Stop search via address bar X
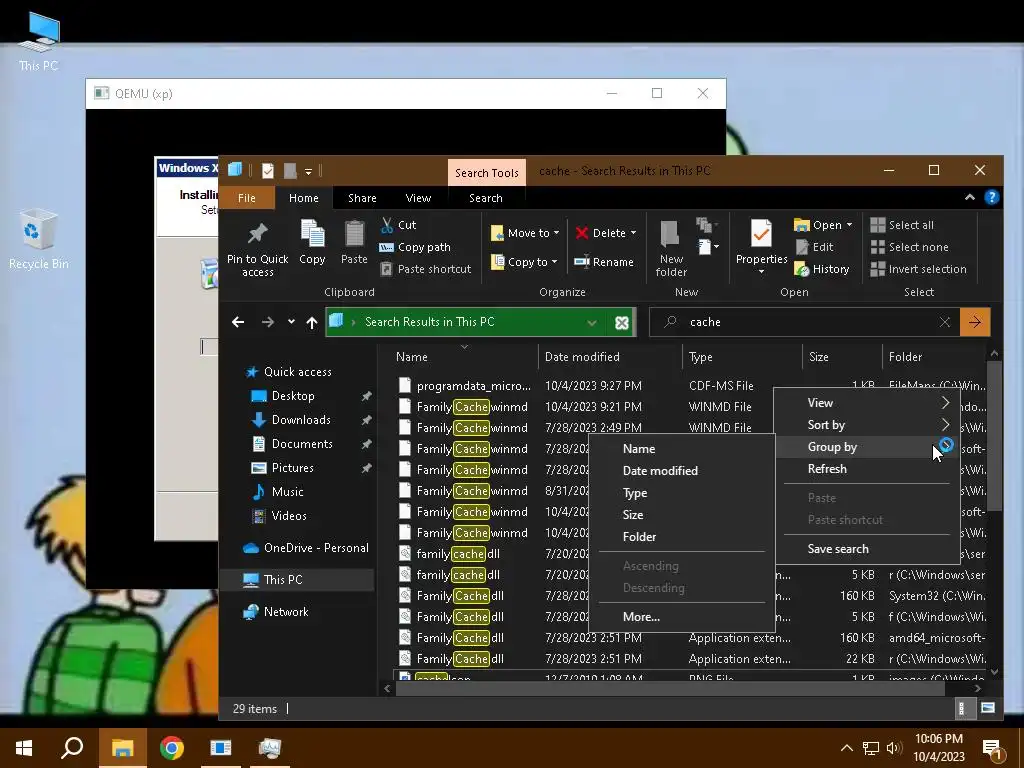Screen dimensions: 1024x768 [622, 322]
